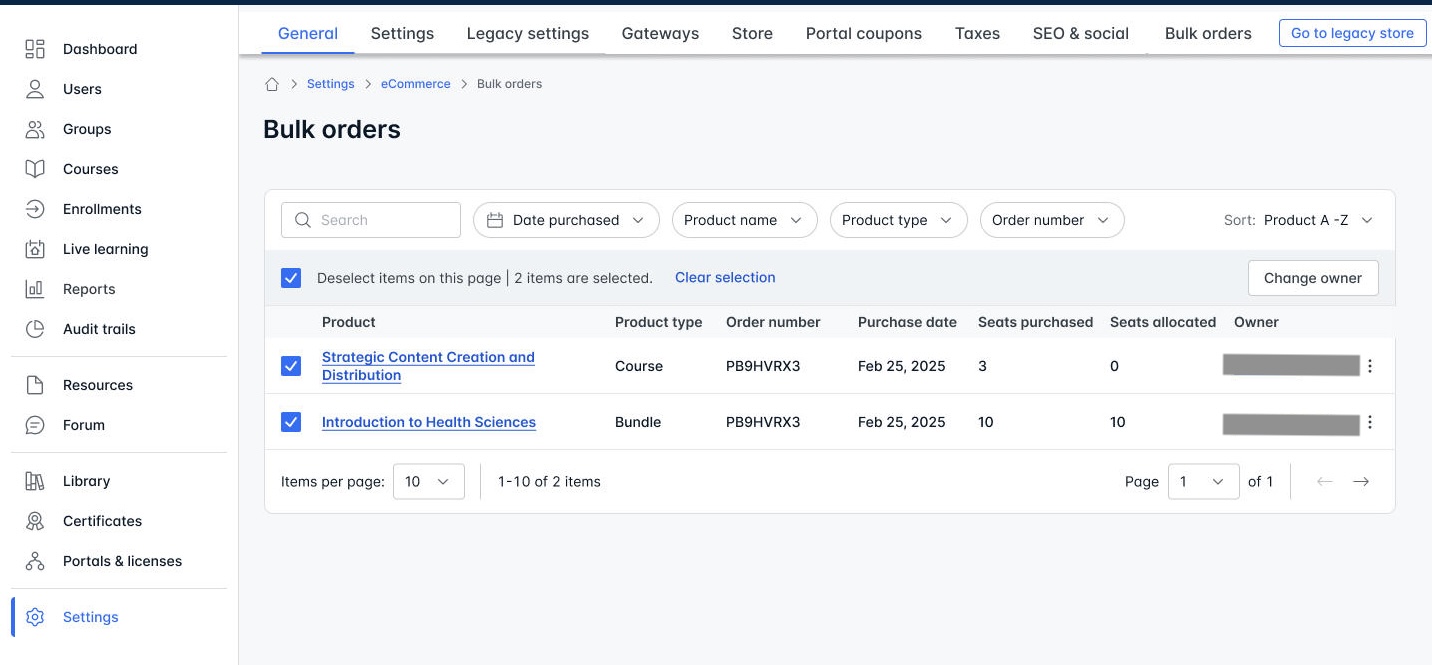
Task: Switch to the Store tab
Action: [752, 33]
